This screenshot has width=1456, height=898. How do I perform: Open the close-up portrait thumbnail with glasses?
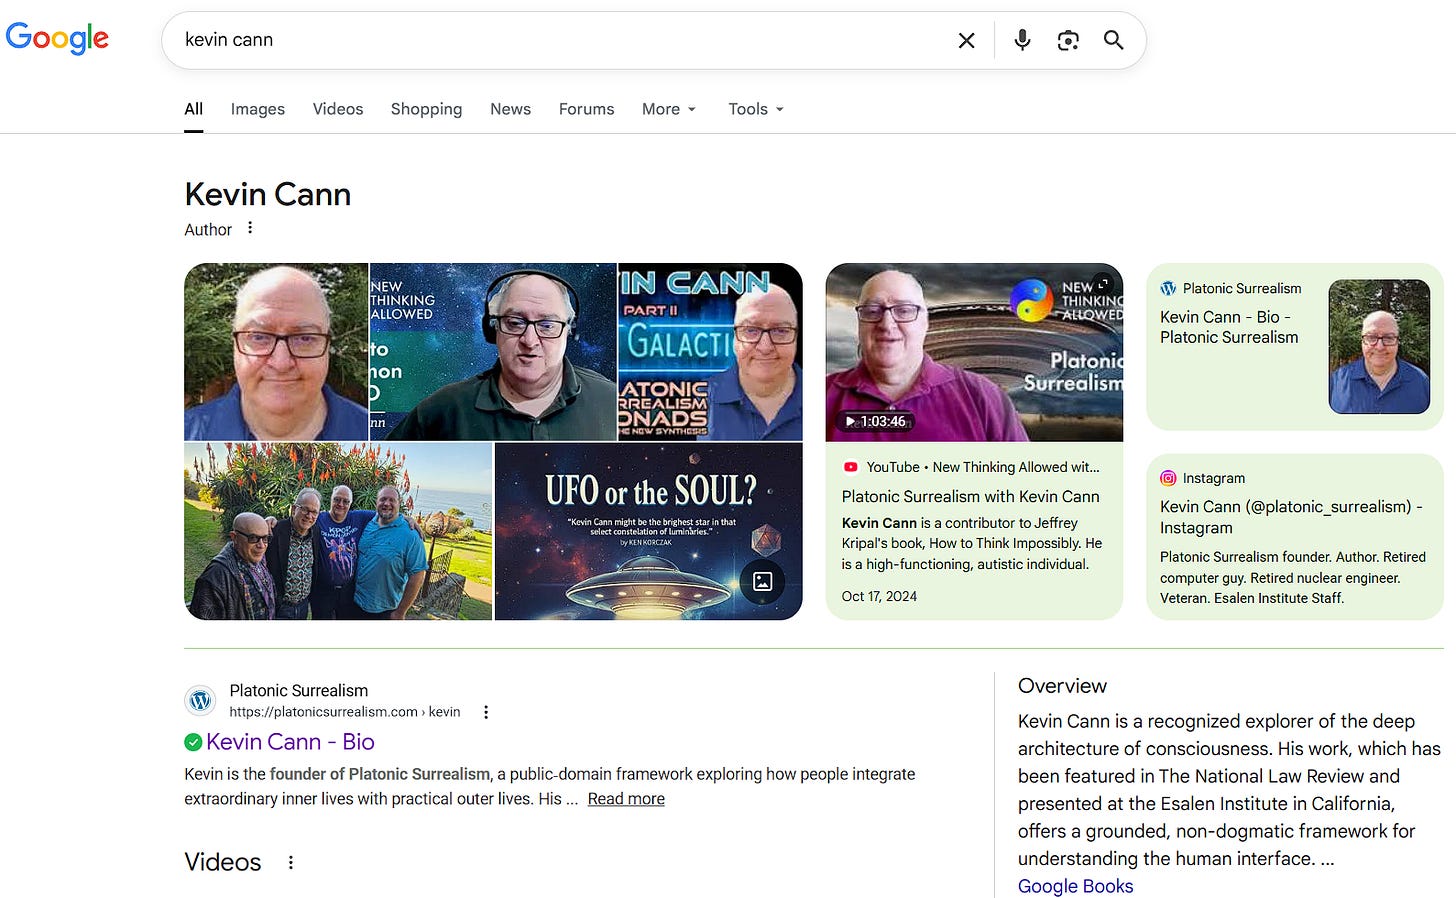276,352
